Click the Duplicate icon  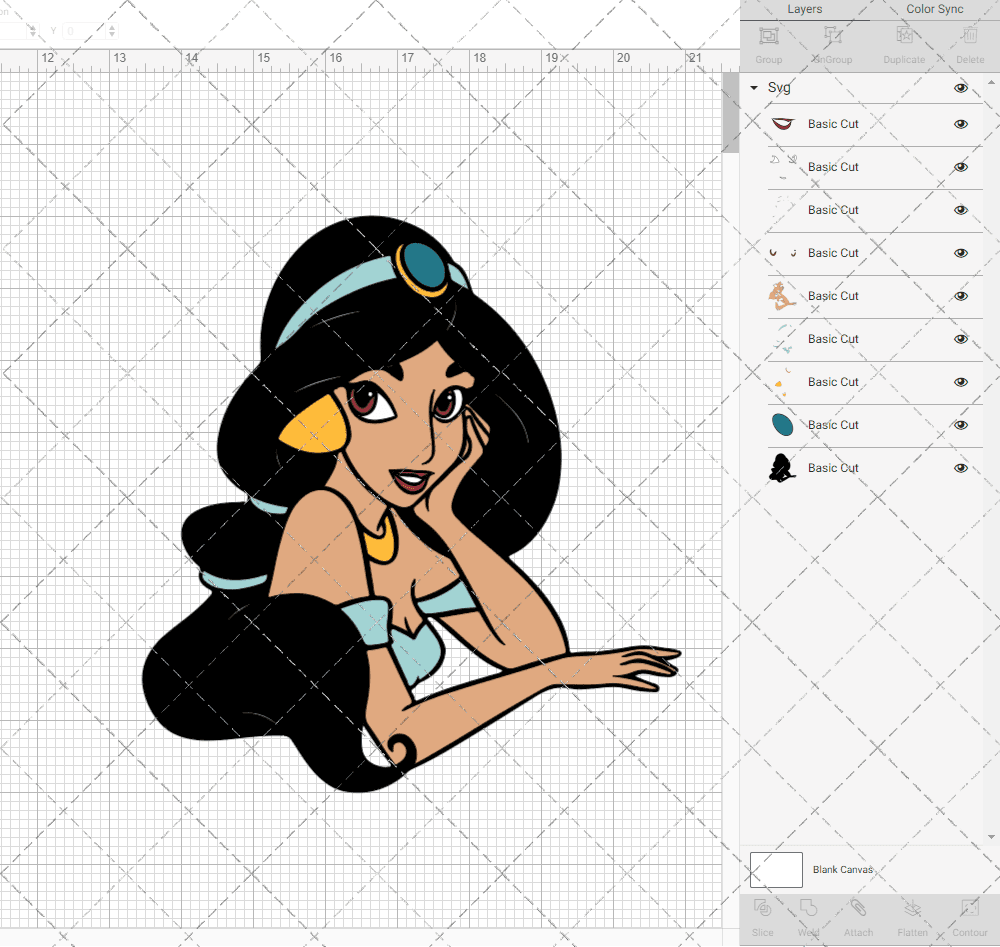pos(904,36)
